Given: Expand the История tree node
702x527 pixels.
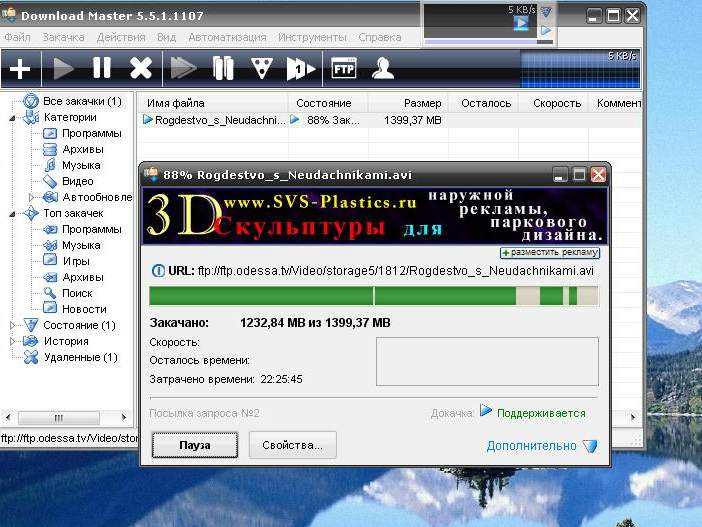Looking at the screenshot, I should [12, 341].
